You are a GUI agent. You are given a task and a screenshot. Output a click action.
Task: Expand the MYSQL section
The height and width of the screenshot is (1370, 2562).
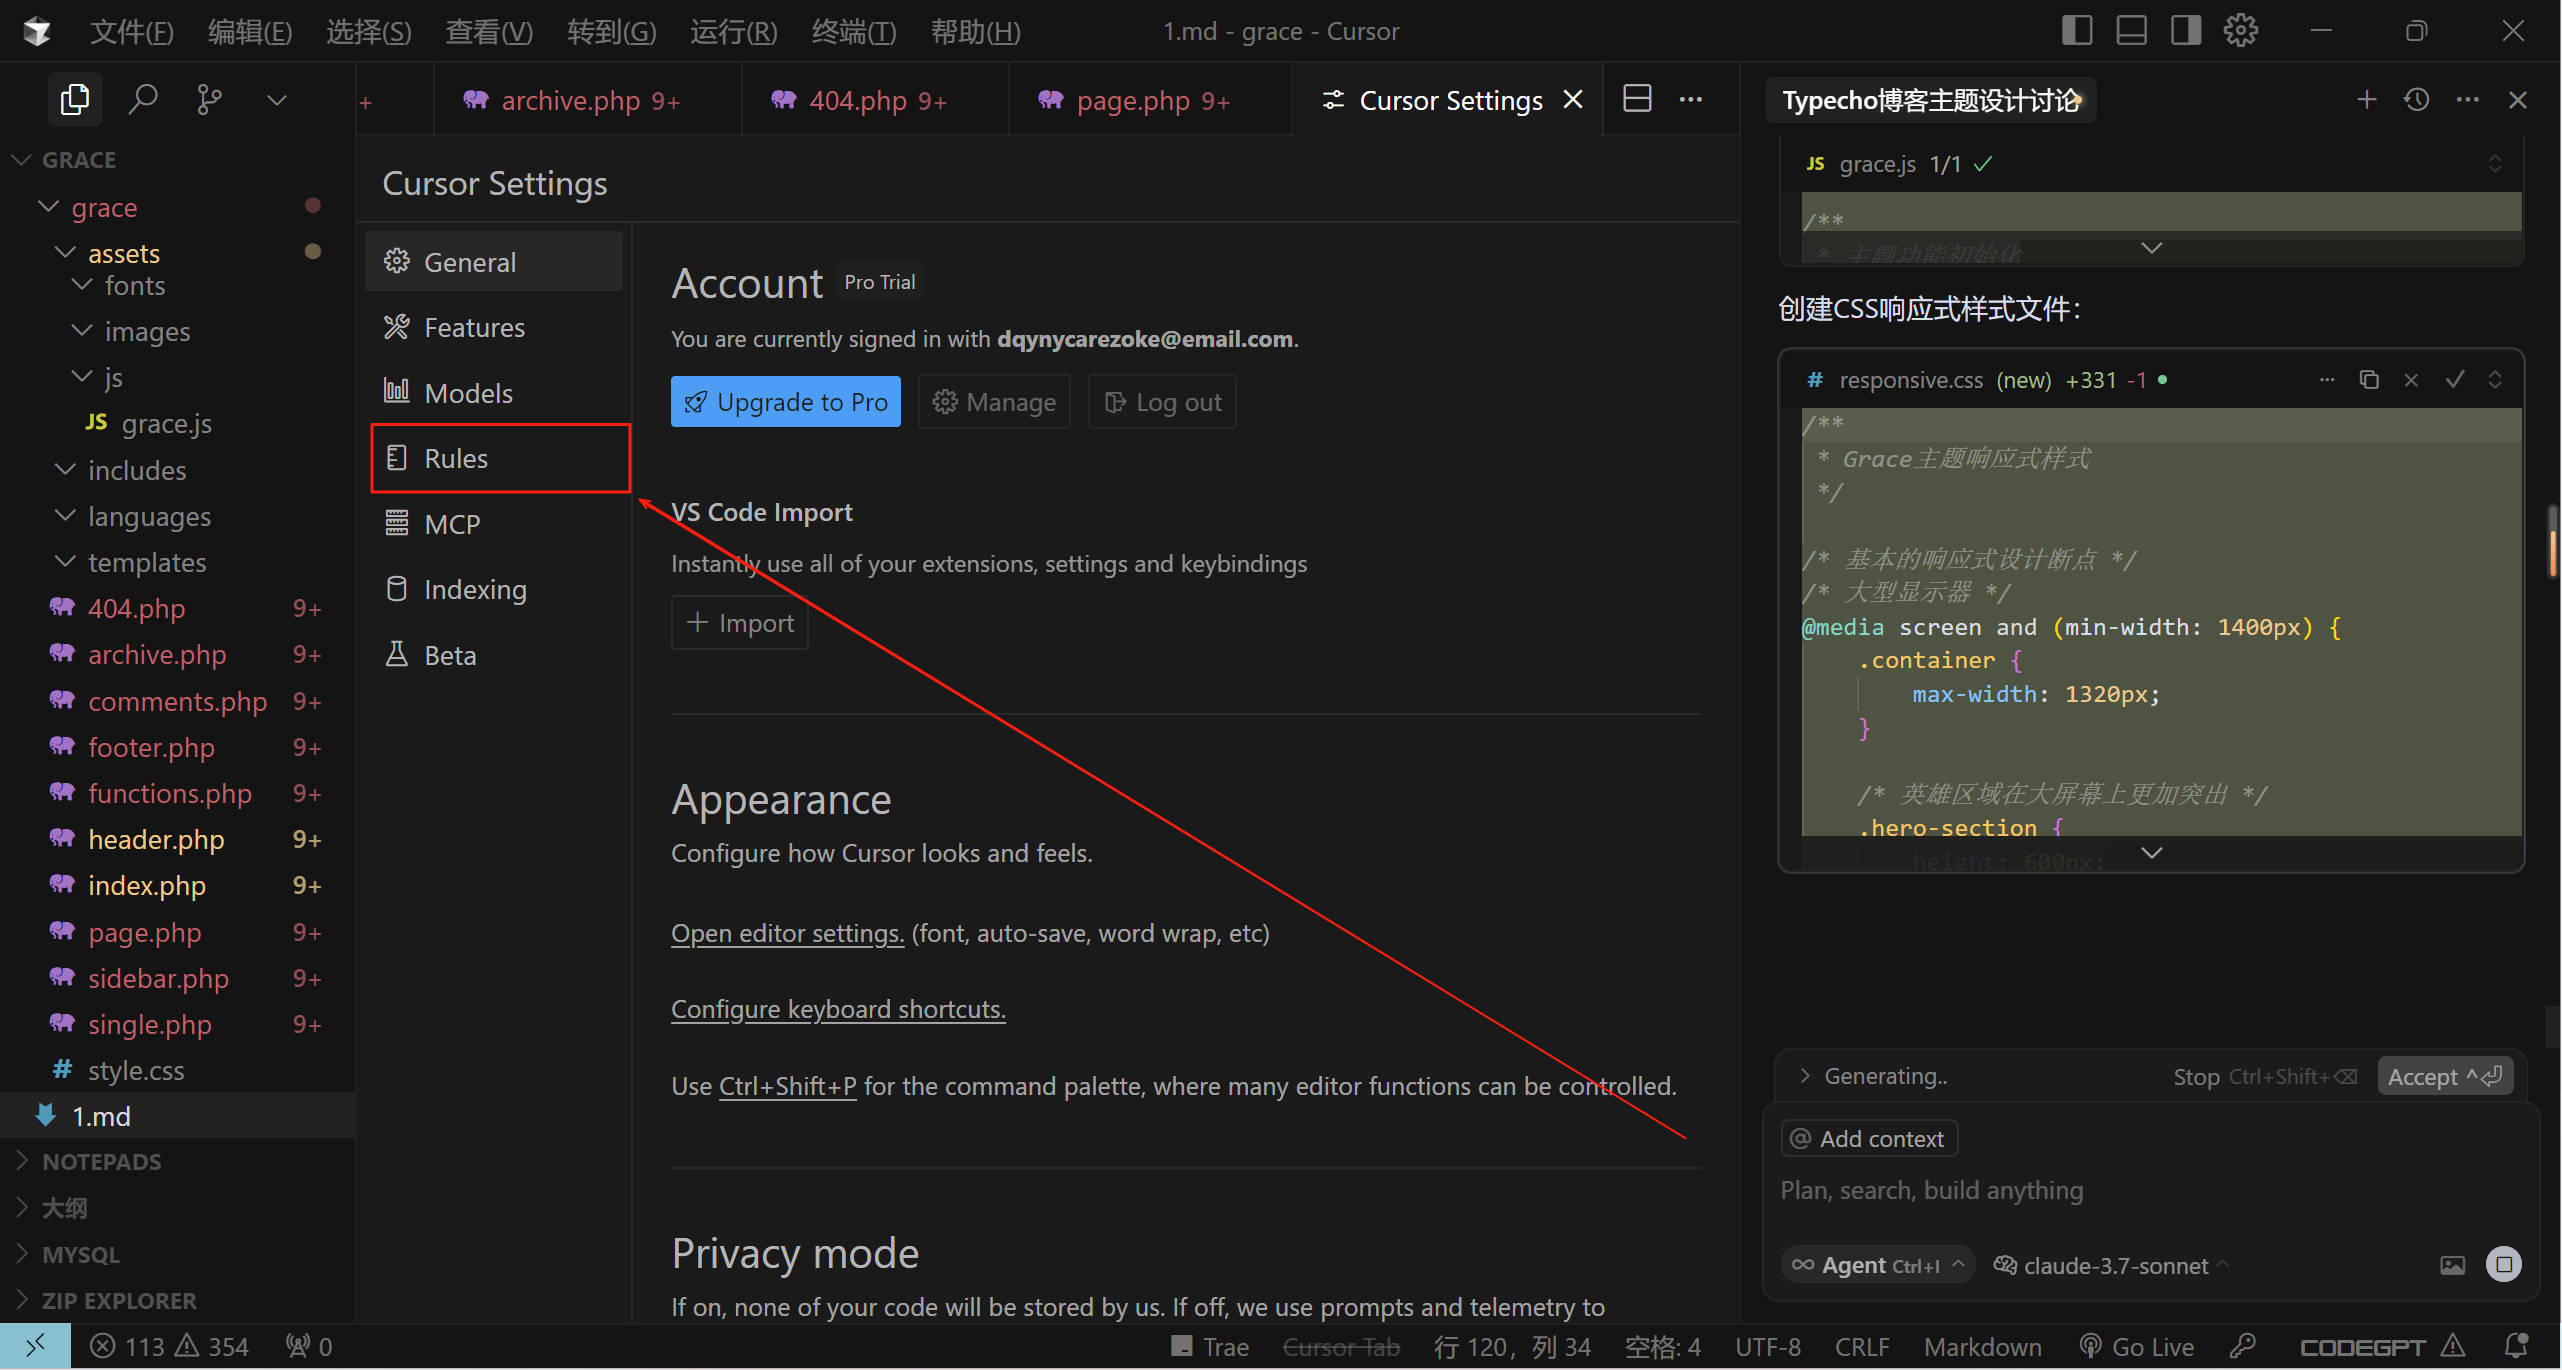(80, 1254)
